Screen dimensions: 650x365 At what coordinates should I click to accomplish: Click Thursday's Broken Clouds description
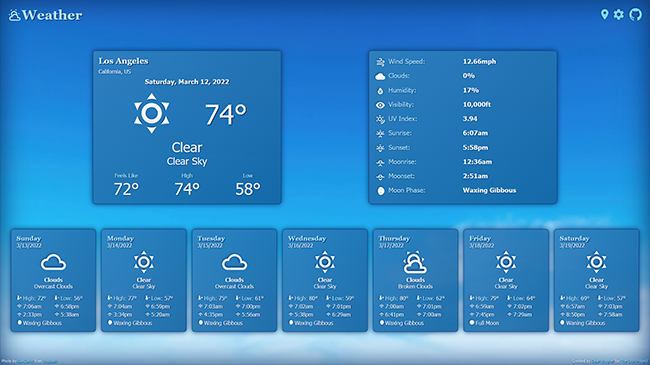tap(415, 287)
